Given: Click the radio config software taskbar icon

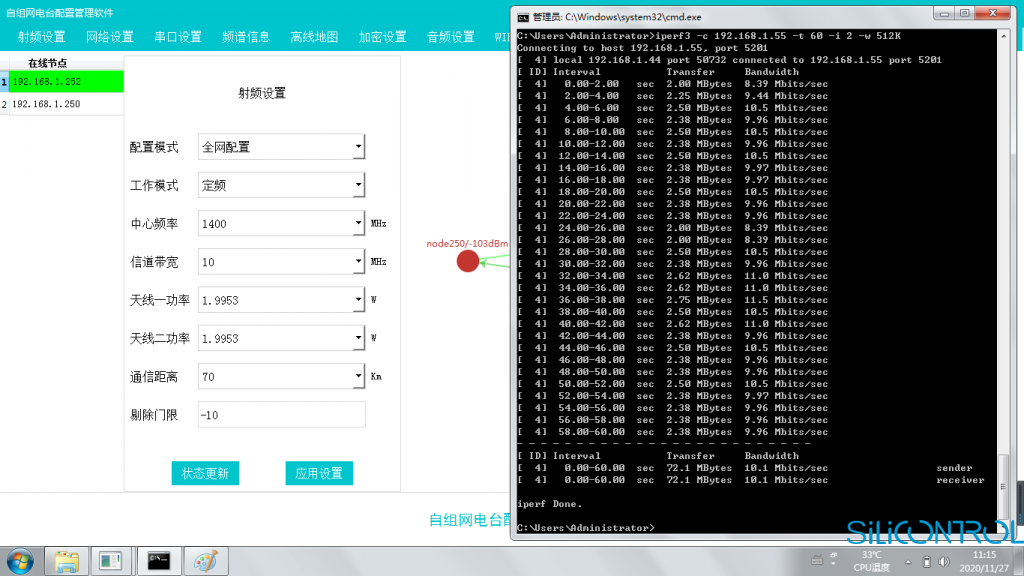Looking at the screenshot, I should click(111, 560).
